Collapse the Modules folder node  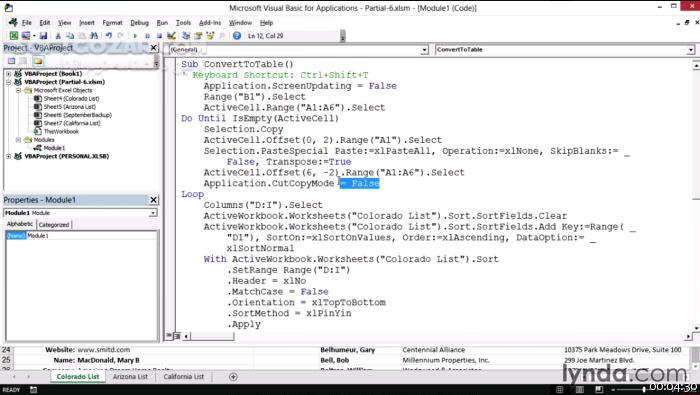[x=18, y=140]
